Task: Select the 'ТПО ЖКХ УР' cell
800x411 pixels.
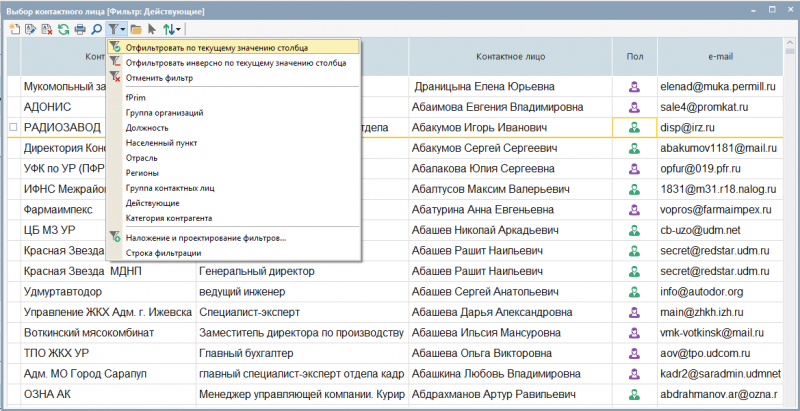Action: tap(108, 353)
